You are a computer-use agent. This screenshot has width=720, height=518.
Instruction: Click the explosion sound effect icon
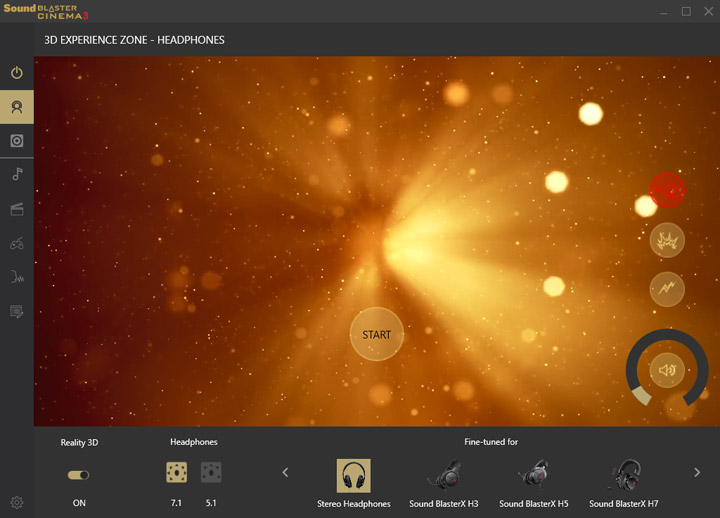(667, 240)
